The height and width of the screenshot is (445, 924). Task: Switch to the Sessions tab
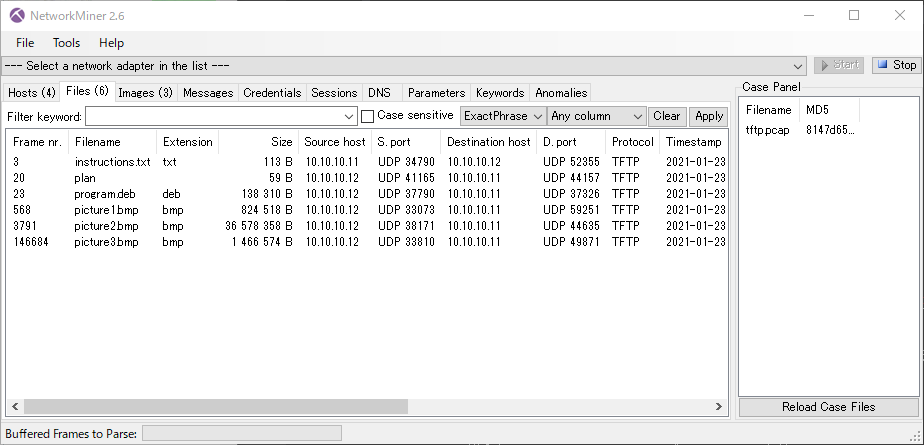pos(334,93)
